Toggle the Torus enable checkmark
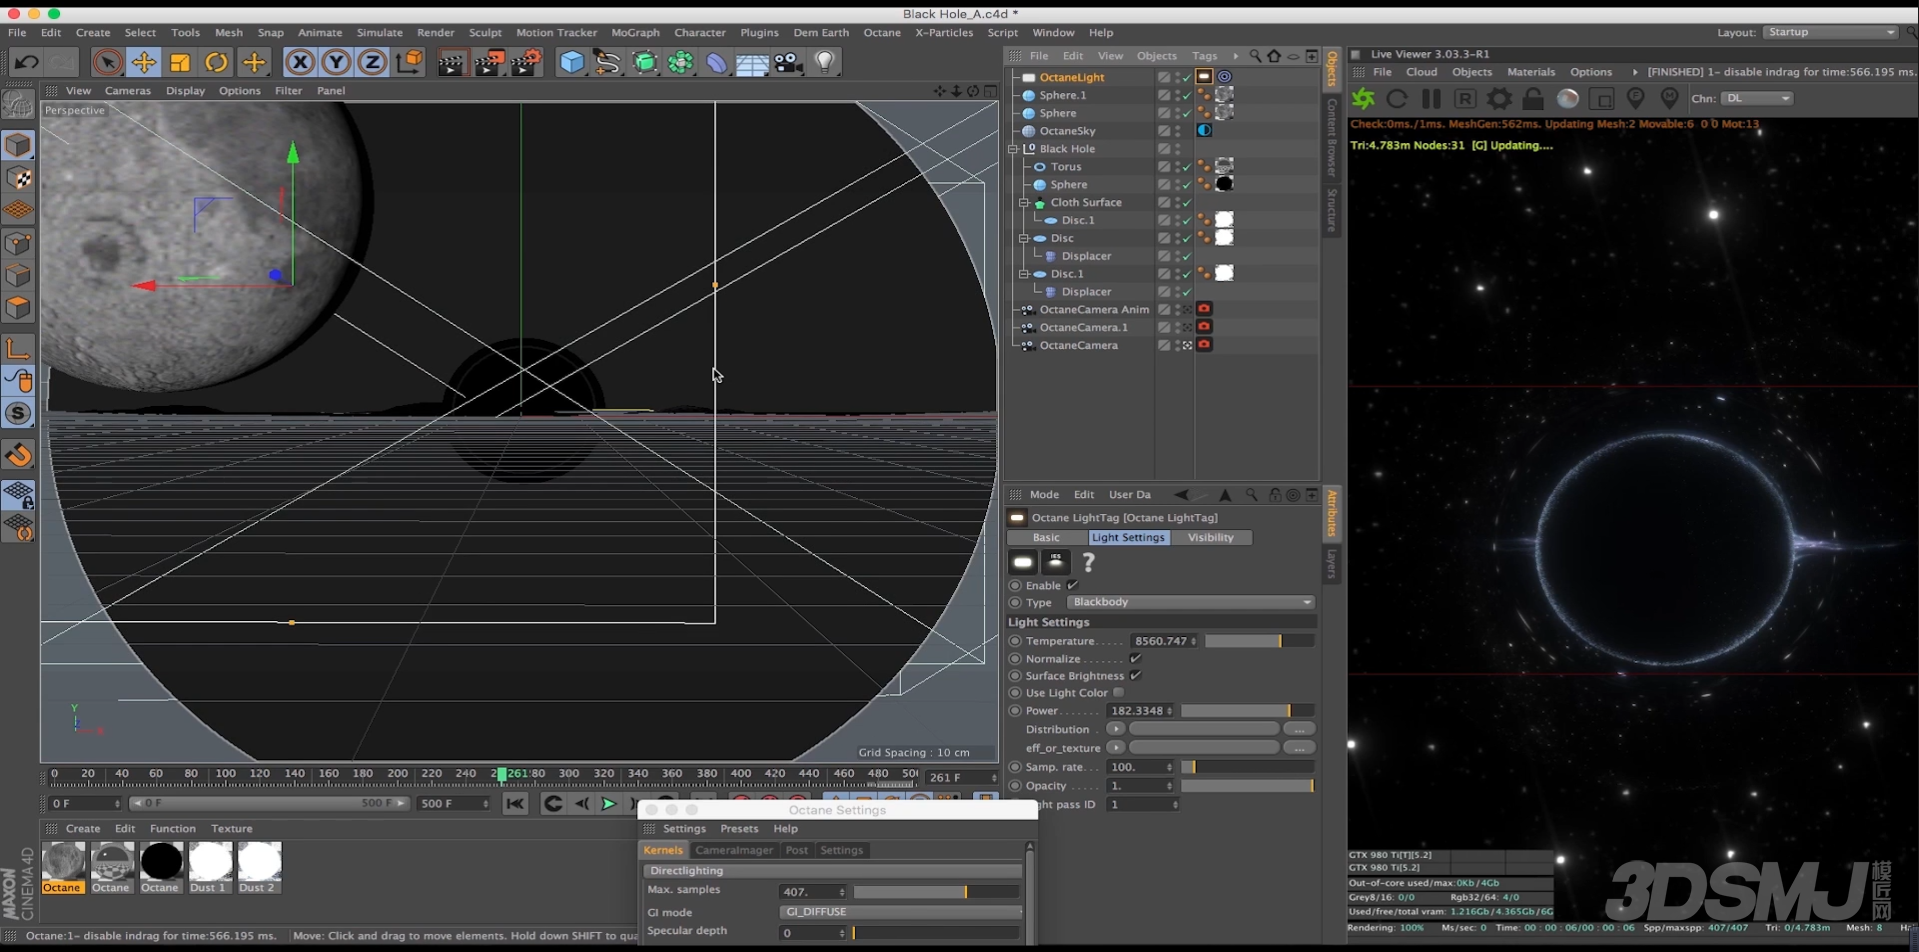The height and width of the screenshot is (952, 1919). pyautogui.click(x=1187, y=167)
